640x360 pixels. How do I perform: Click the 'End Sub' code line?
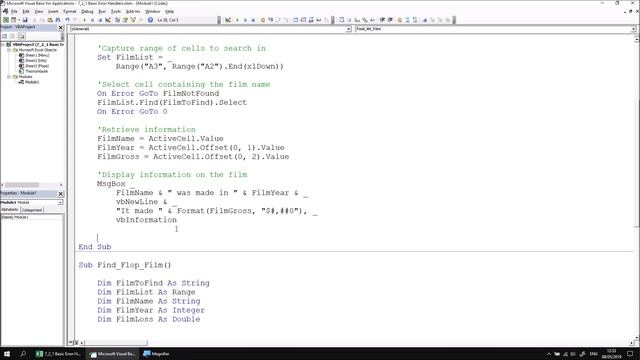[x=95, y=247]
